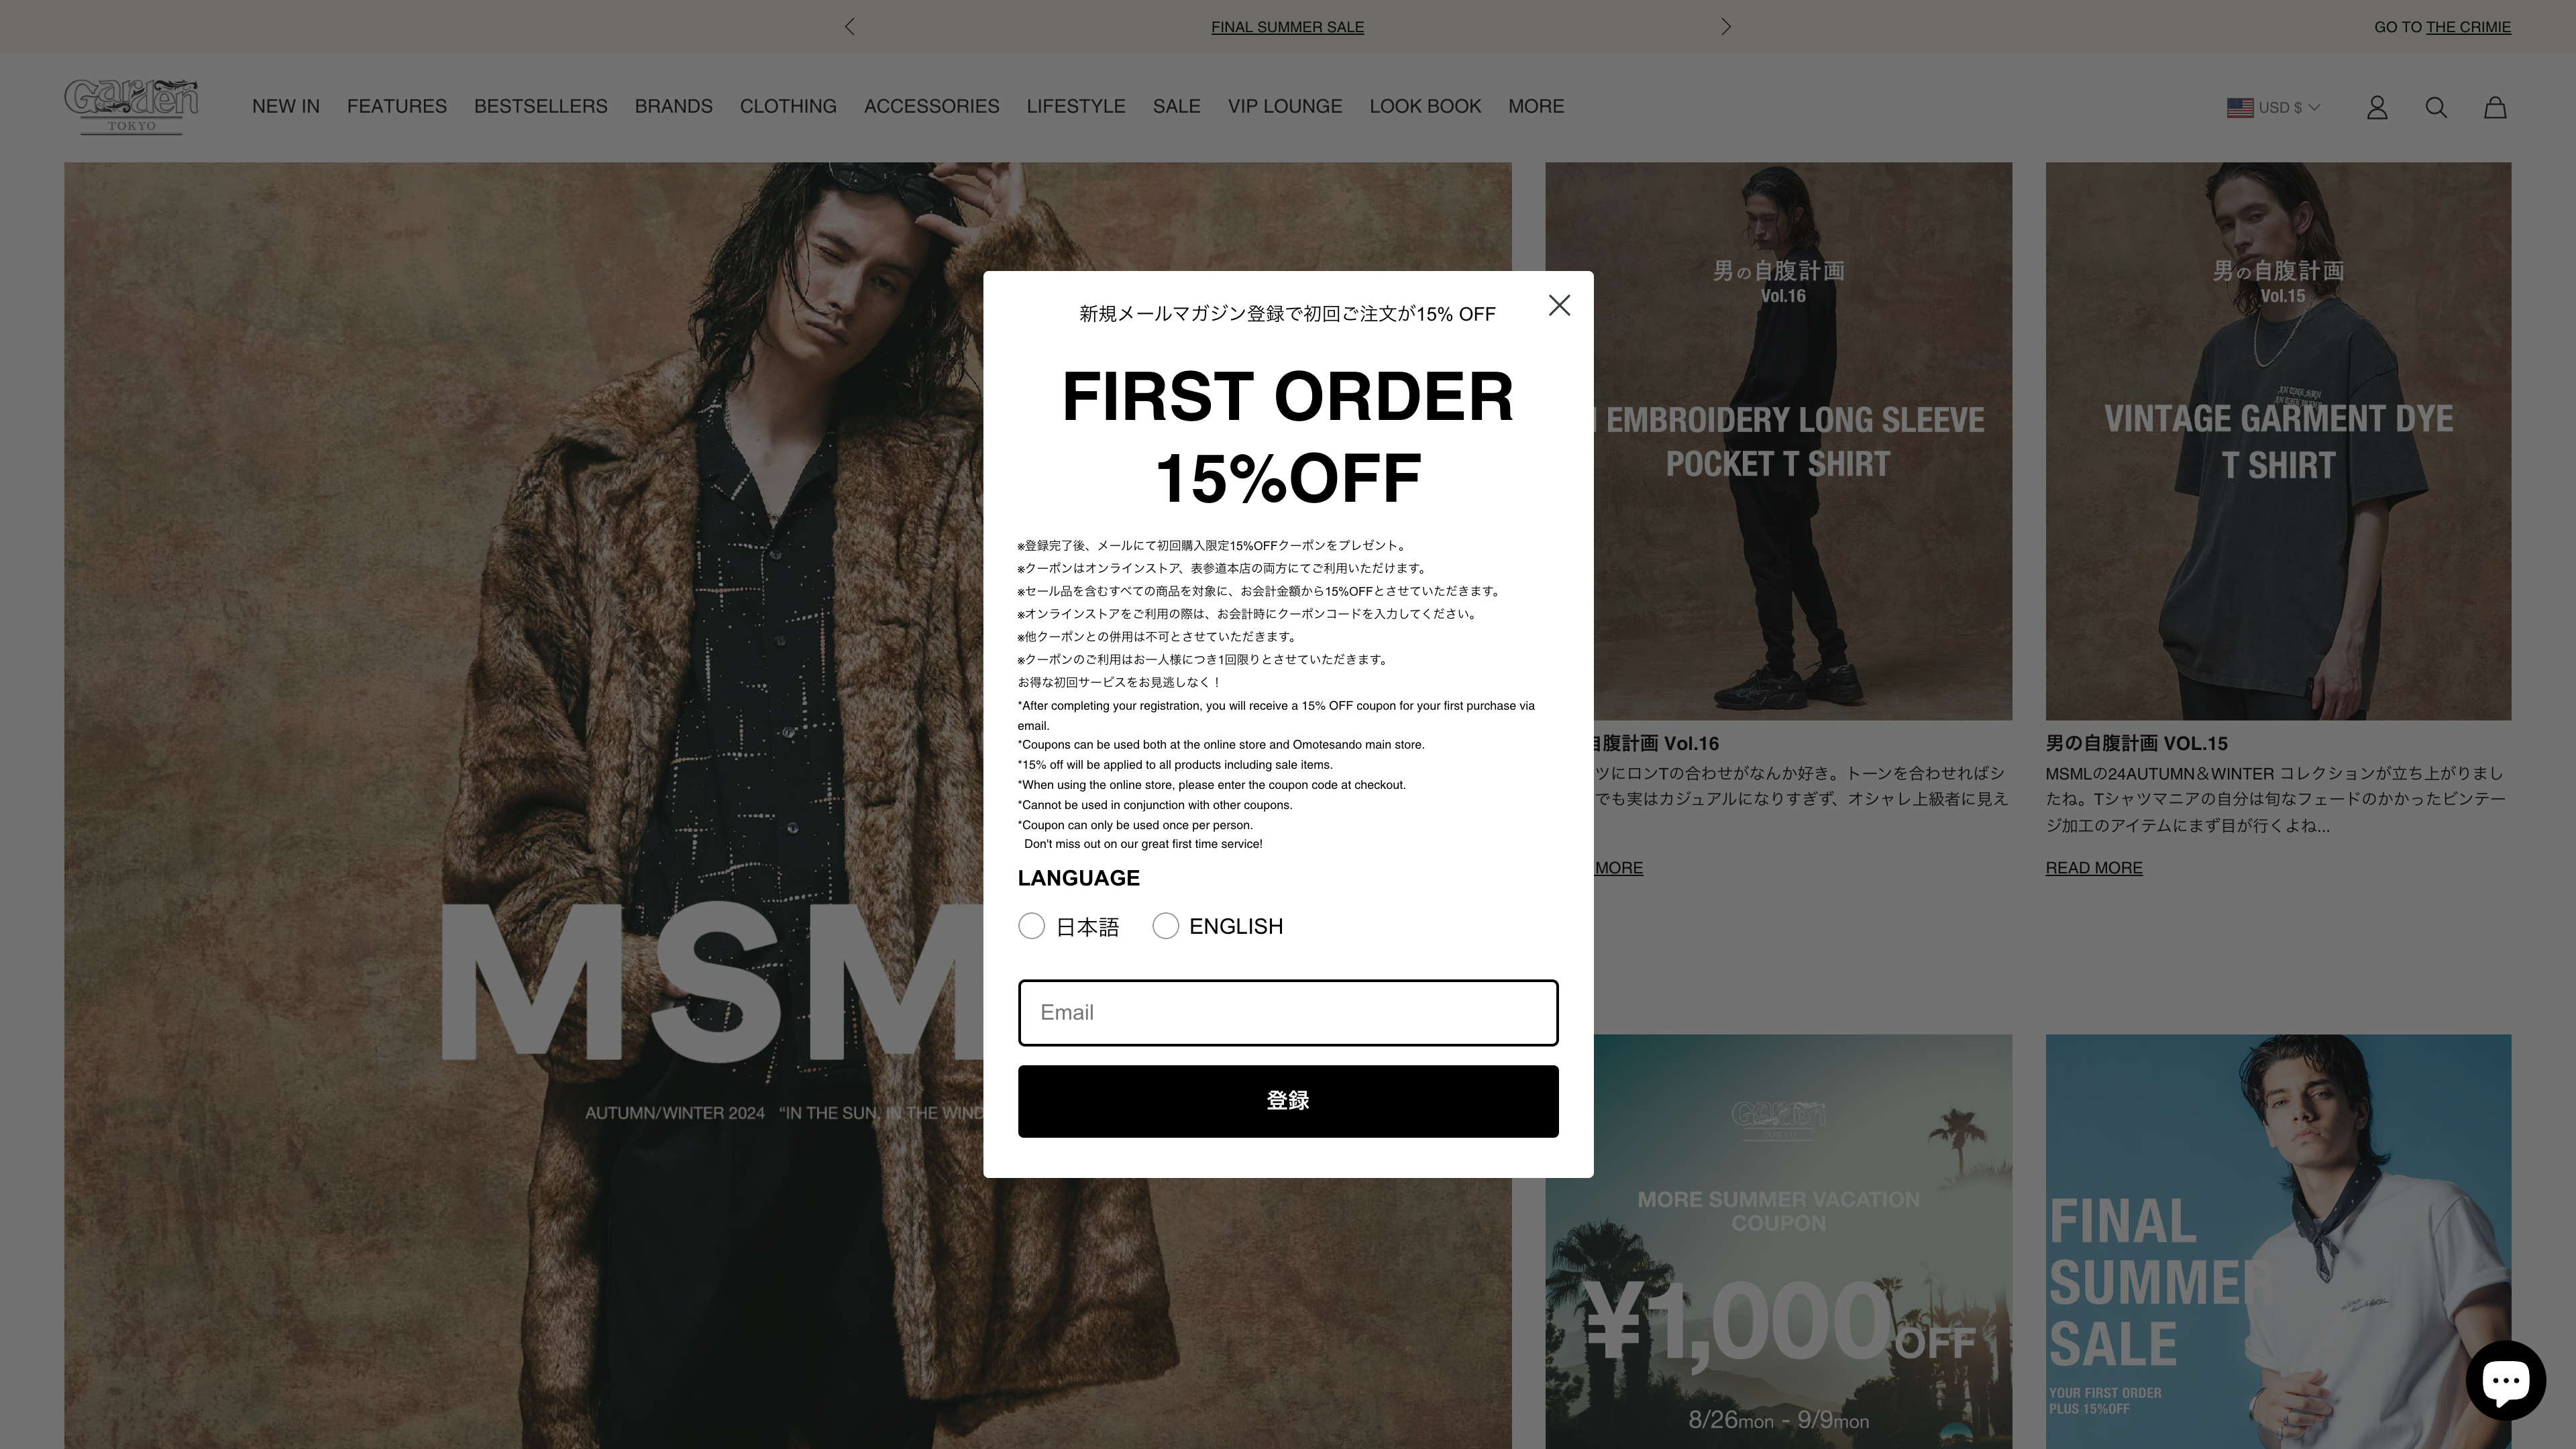Viewport: 2576px width, 1449px height.
Task: Show the next announcement with right arrow
Action: point(1725,27)
